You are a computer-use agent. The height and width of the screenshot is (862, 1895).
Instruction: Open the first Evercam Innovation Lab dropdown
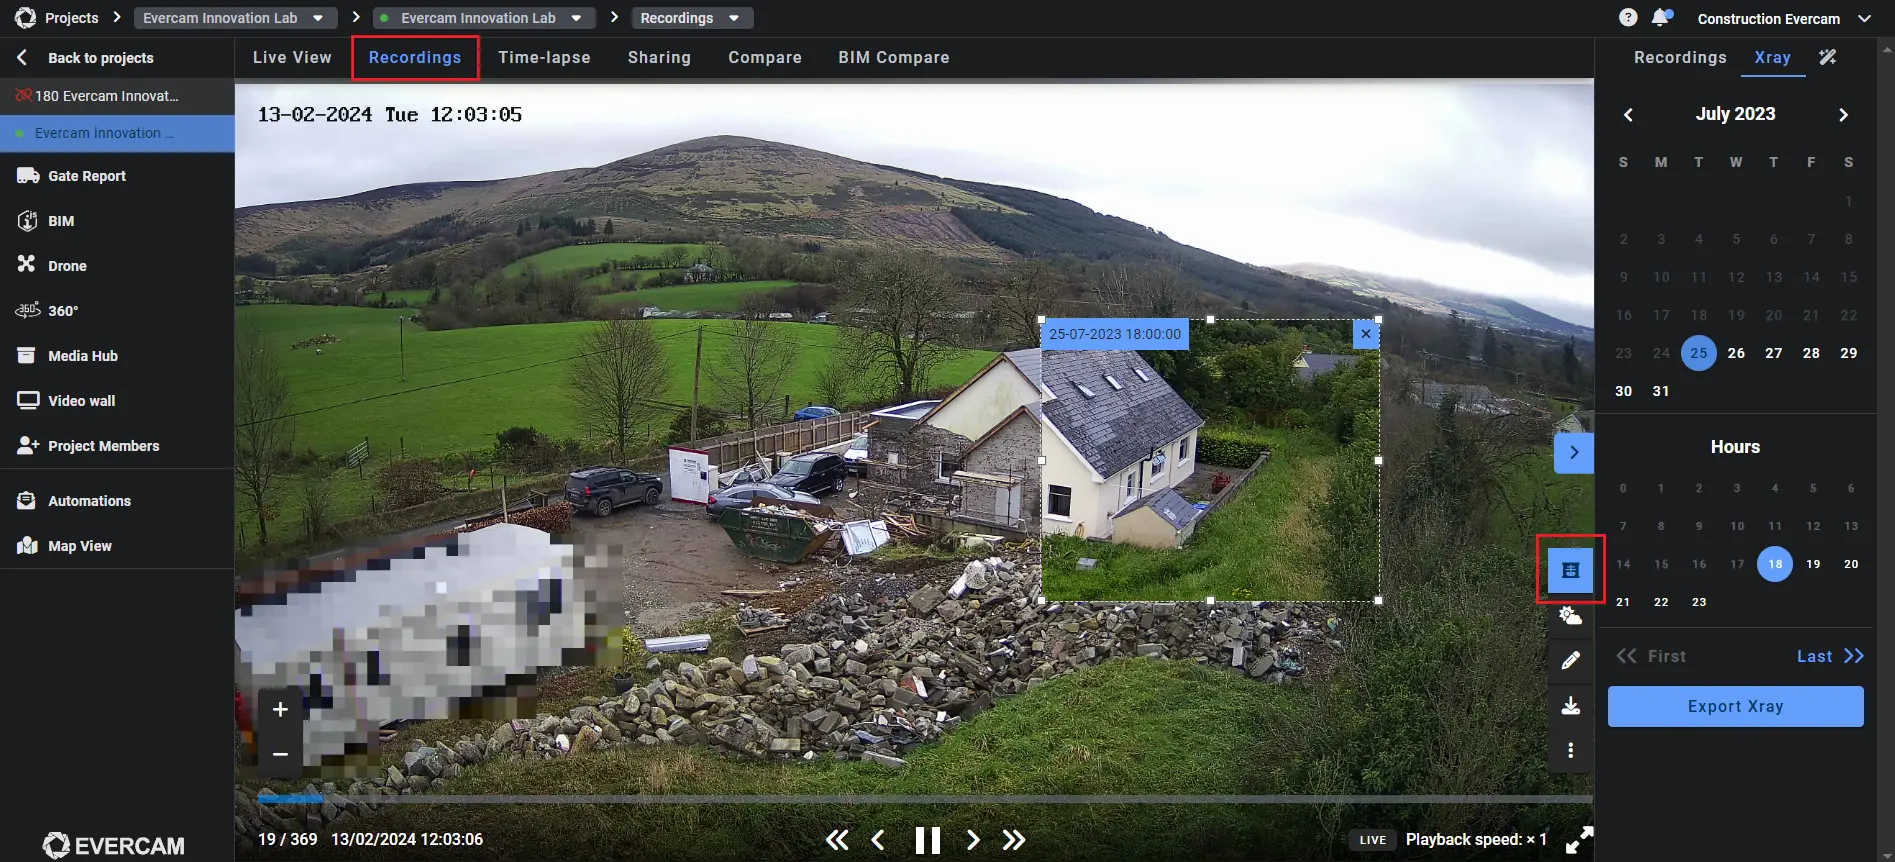(x=234, y=18)
